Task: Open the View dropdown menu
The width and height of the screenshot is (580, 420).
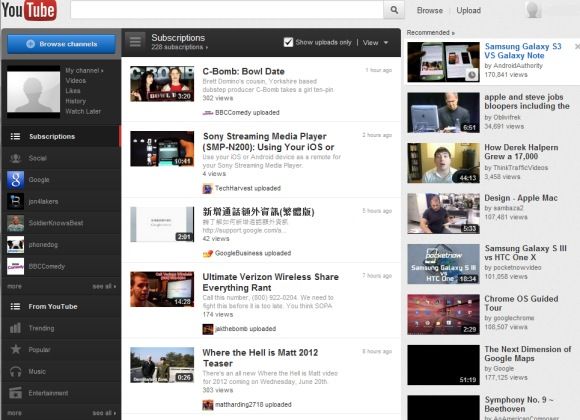Action: [375, 43]
